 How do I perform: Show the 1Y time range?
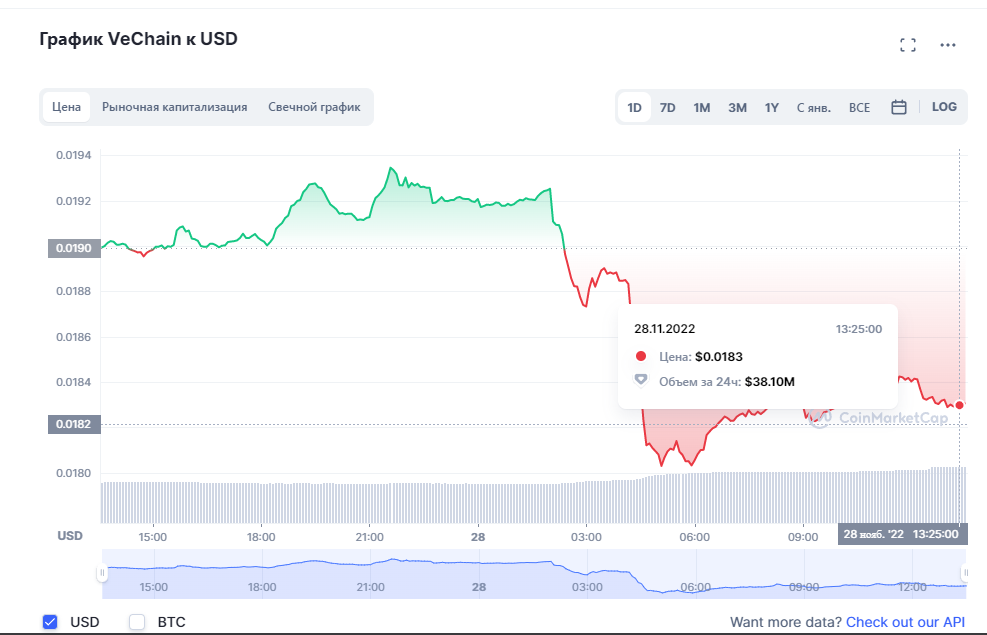pos(772,108)
